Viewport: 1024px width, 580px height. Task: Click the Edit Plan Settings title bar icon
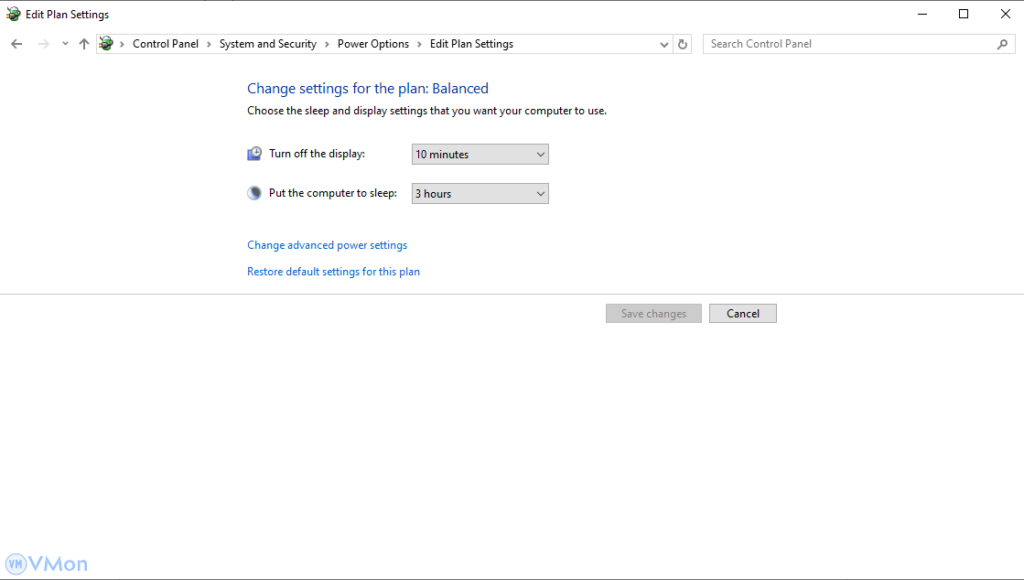pos(14,15)
